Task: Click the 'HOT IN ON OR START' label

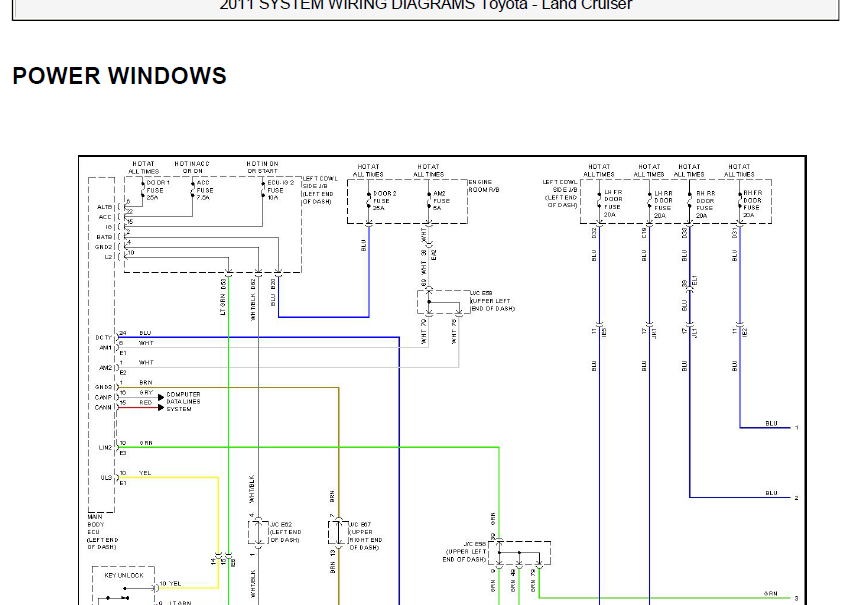Action: pos(262,167)
